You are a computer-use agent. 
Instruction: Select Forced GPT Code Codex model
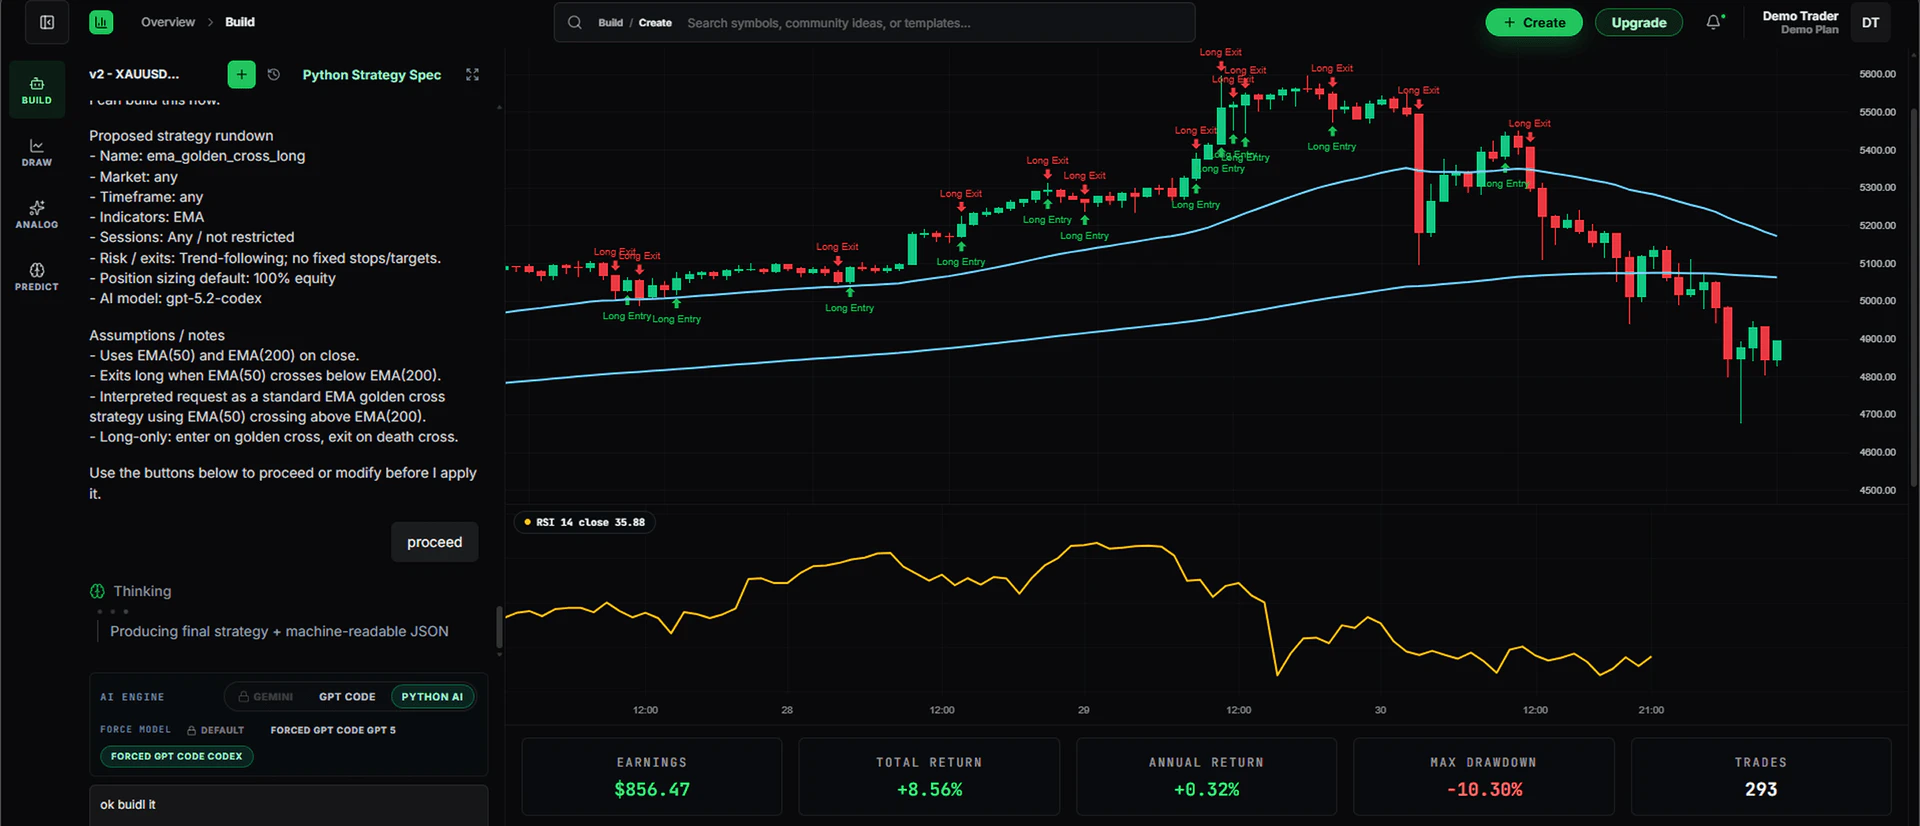177,756
